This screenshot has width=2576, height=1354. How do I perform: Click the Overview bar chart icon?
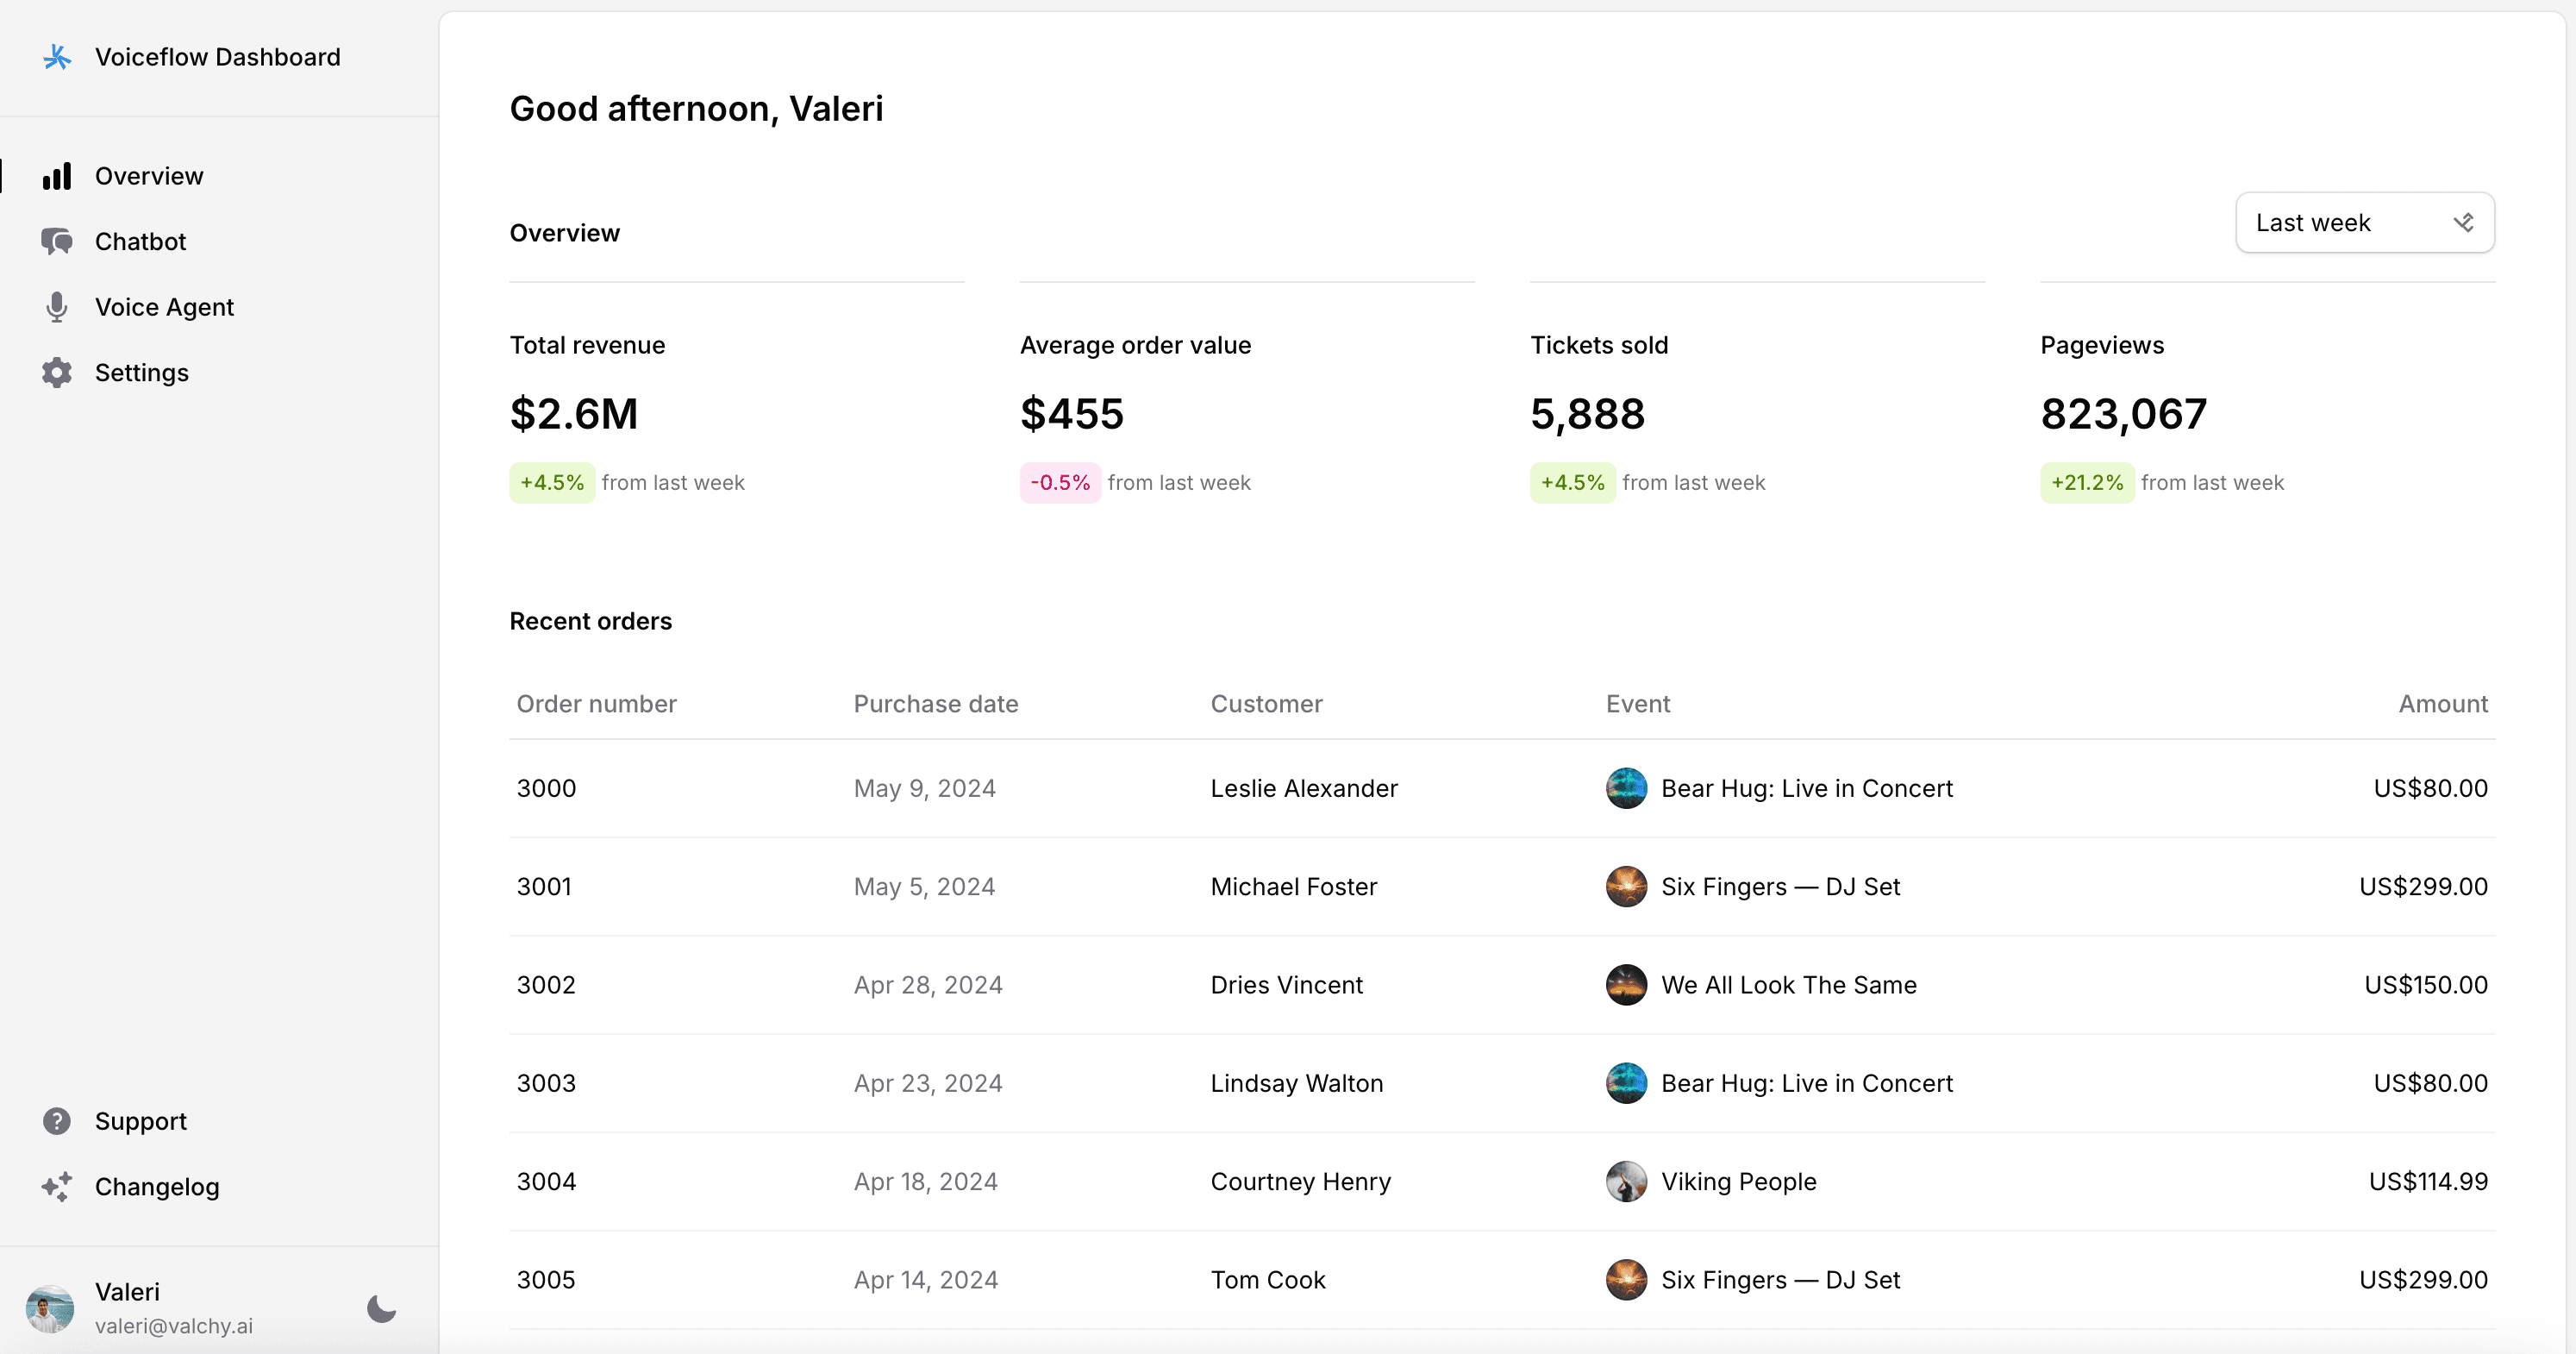57,176
